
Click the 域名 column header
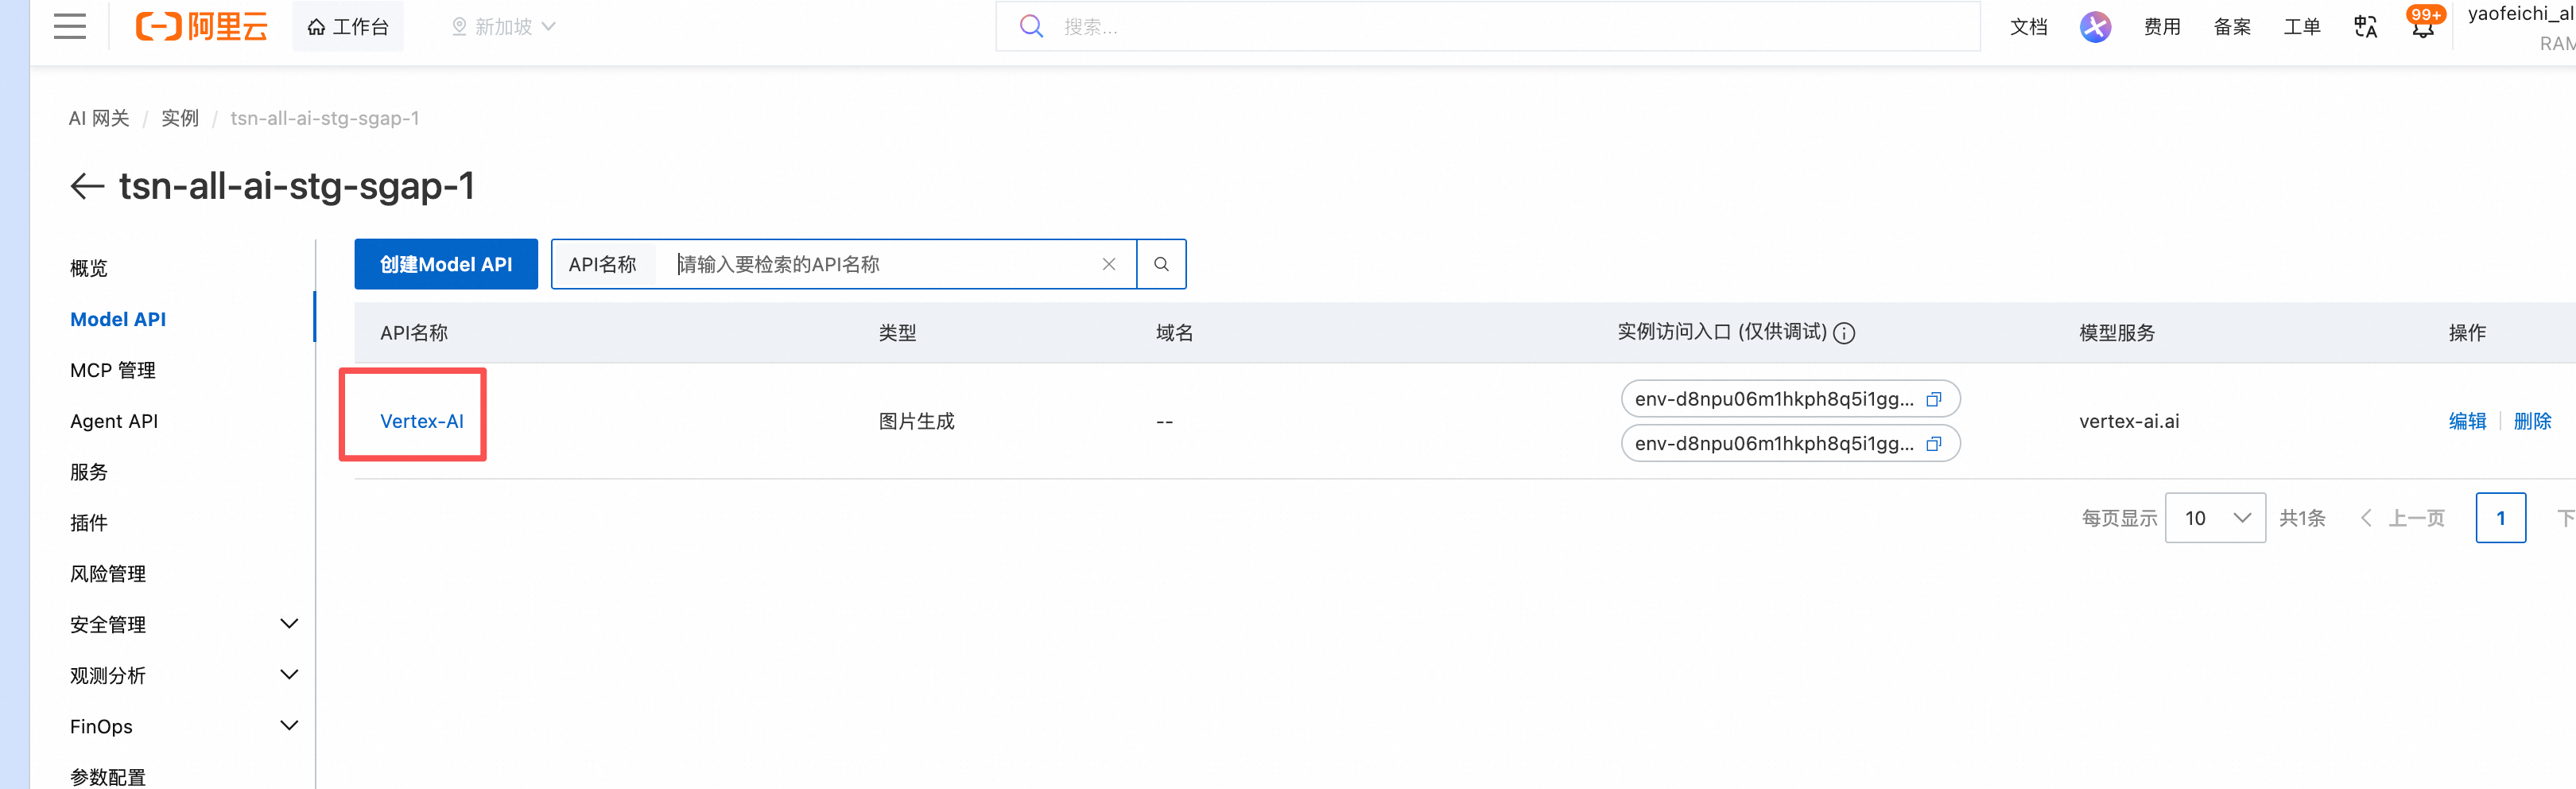click(1175, 333)
